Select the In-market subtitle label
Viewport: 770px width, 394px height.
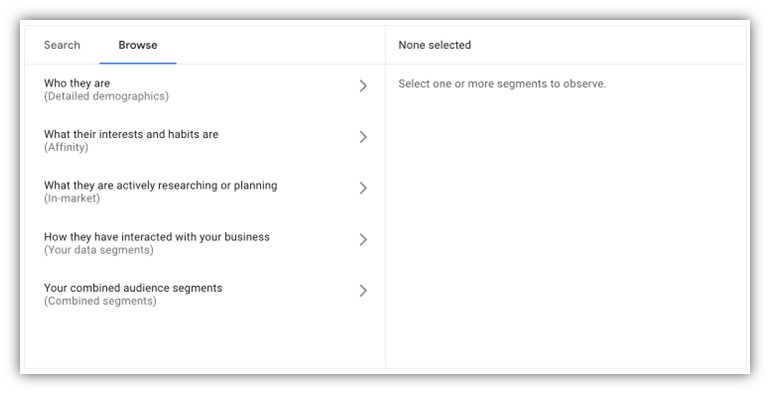click(72, 198)
